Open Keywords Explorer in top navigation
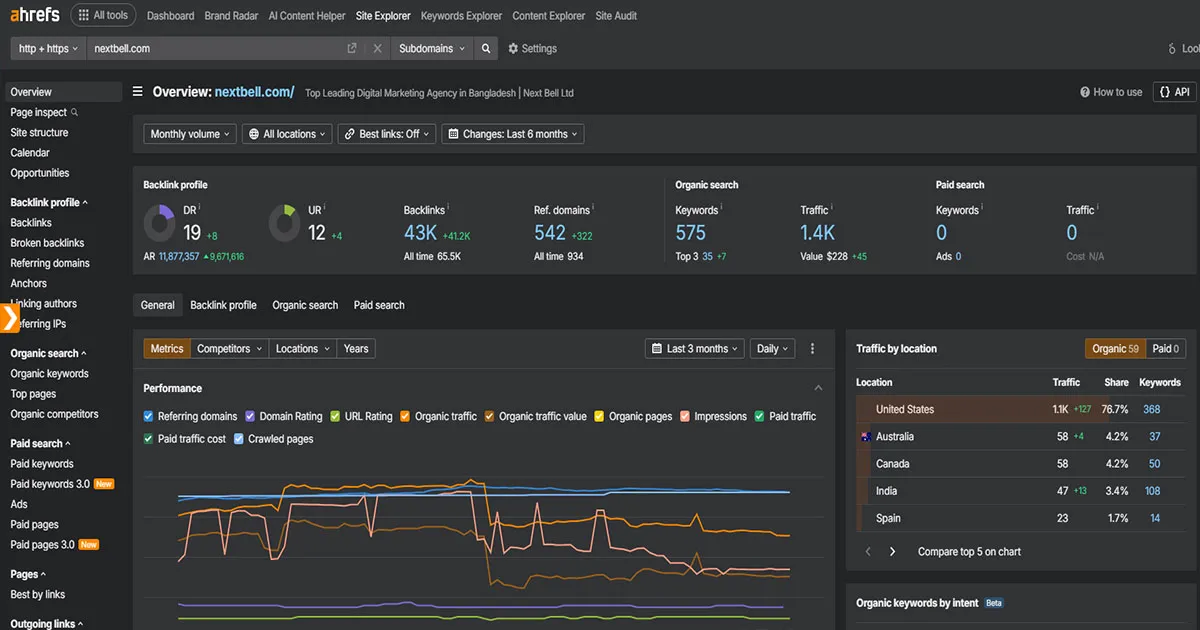1200x630 pixels. pos(462,16)
